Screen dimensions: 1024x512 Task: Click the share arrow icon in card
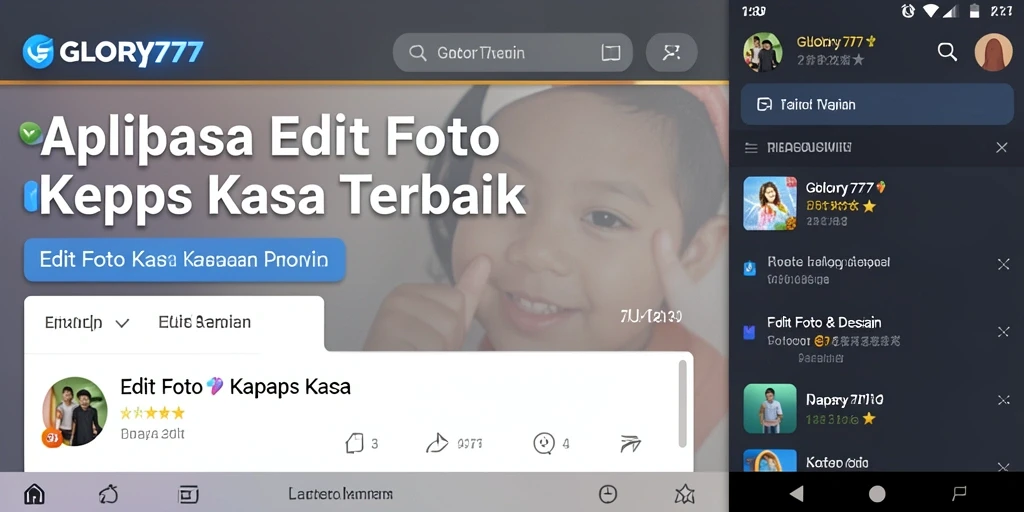[437, 443]
